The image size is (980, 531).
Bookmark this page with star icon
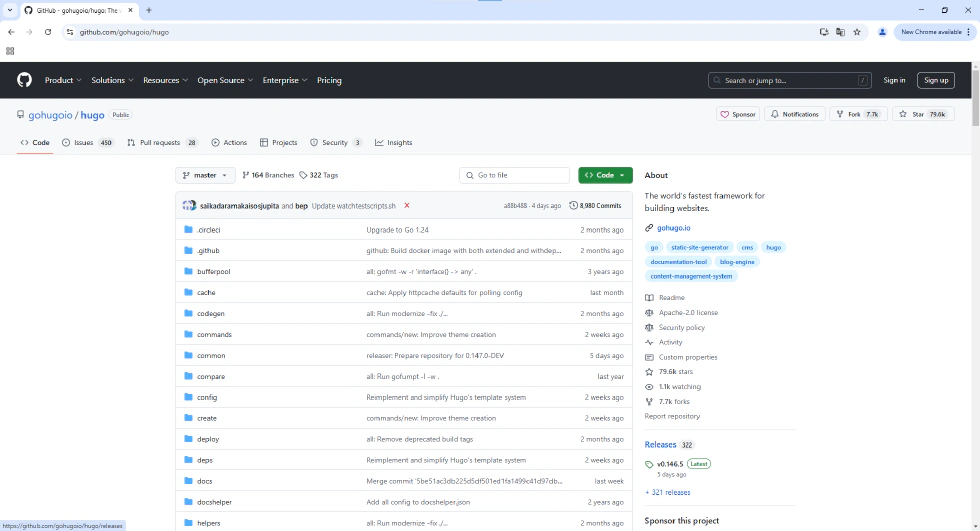[x=857, y=32]
